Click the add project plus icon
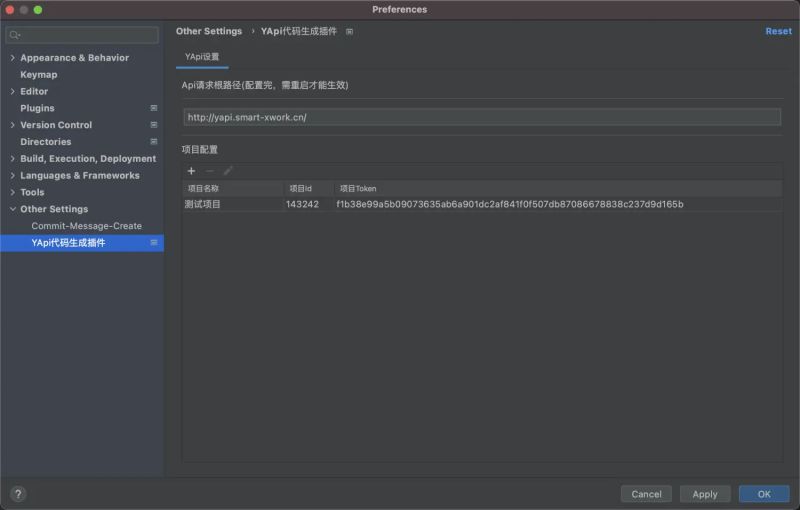Image resolution: width=800 pixels, height=510 pixels. tap(191, 171)
